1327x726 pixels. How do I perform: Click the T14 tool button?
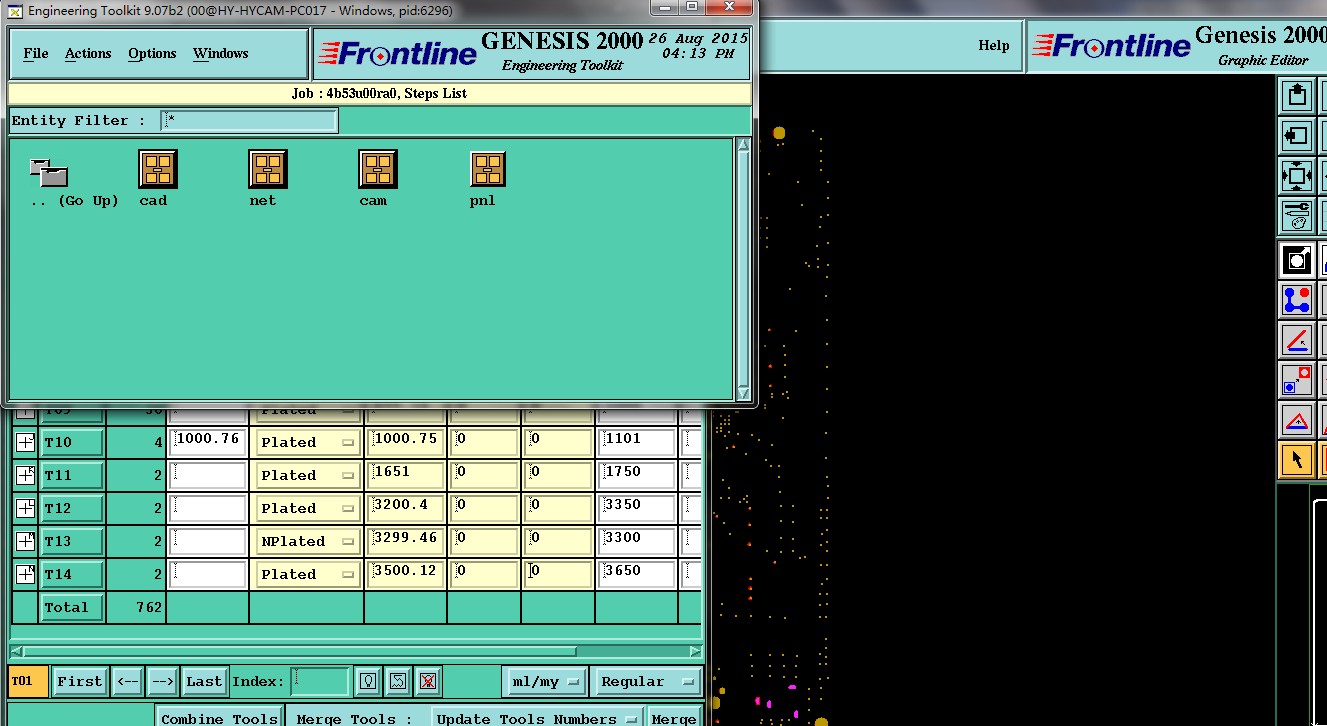[71, 574]
